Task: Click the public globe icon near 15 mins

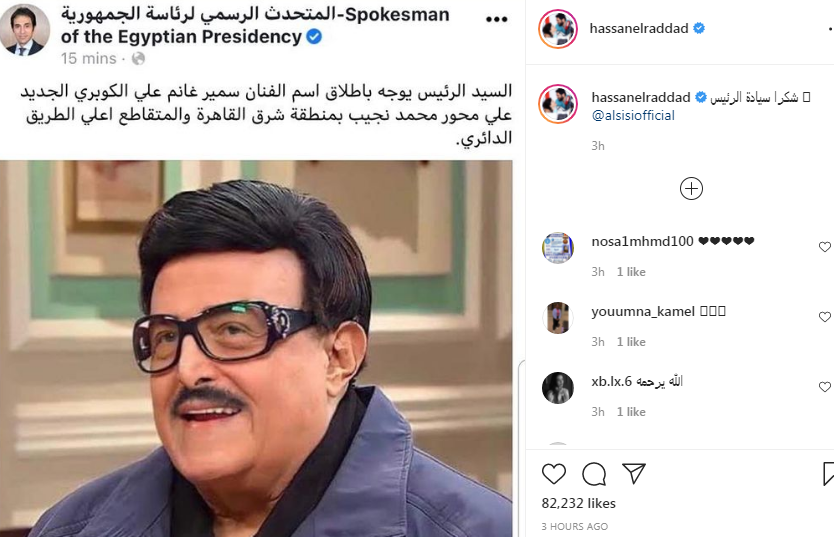Action: point(138,58)
